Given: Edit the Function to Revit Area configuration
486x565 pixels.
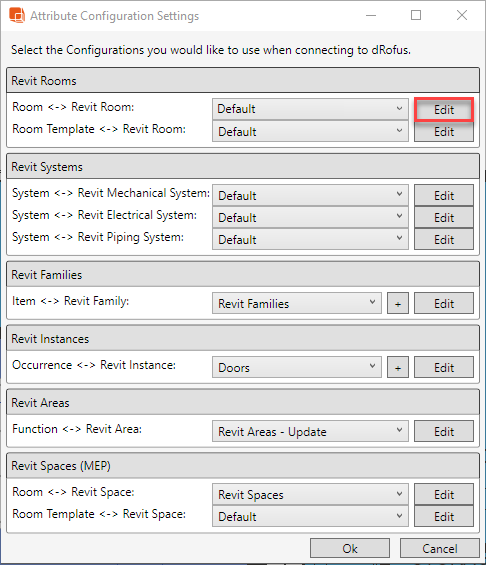Looking at the screenshot, I should point(444,431).
